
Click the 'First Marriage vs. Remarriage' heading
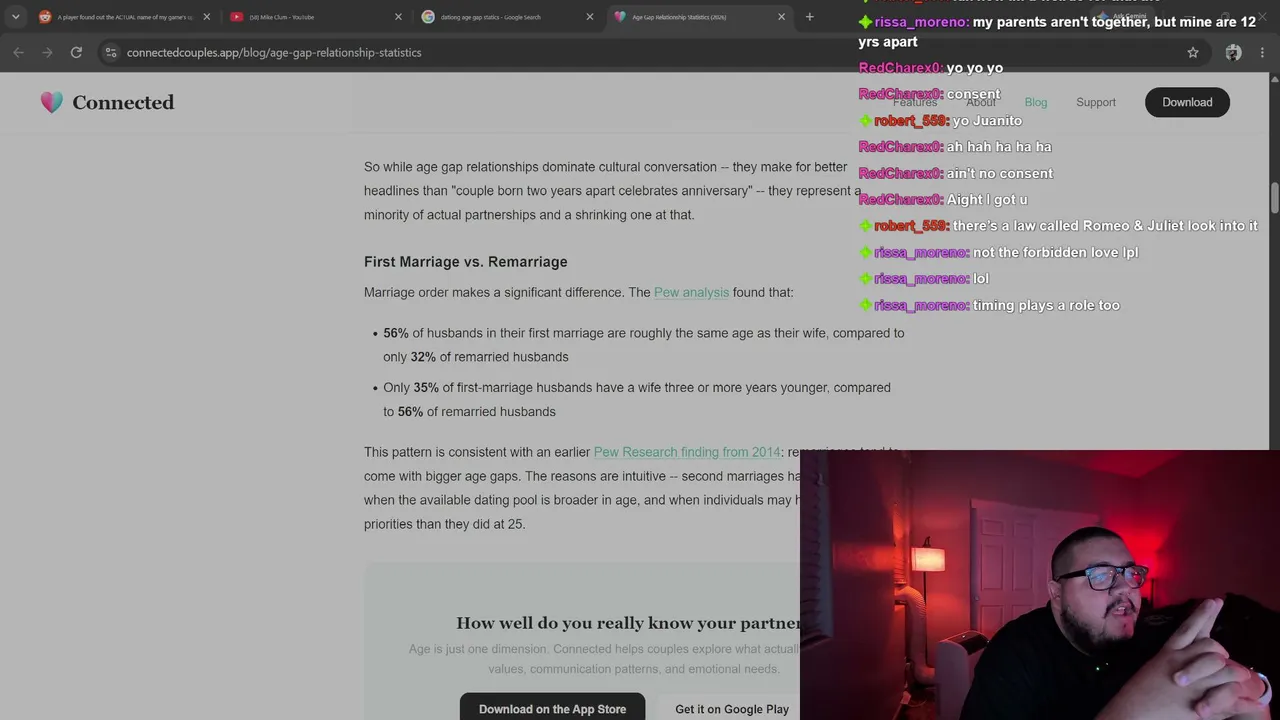click(x=466, y=262)
